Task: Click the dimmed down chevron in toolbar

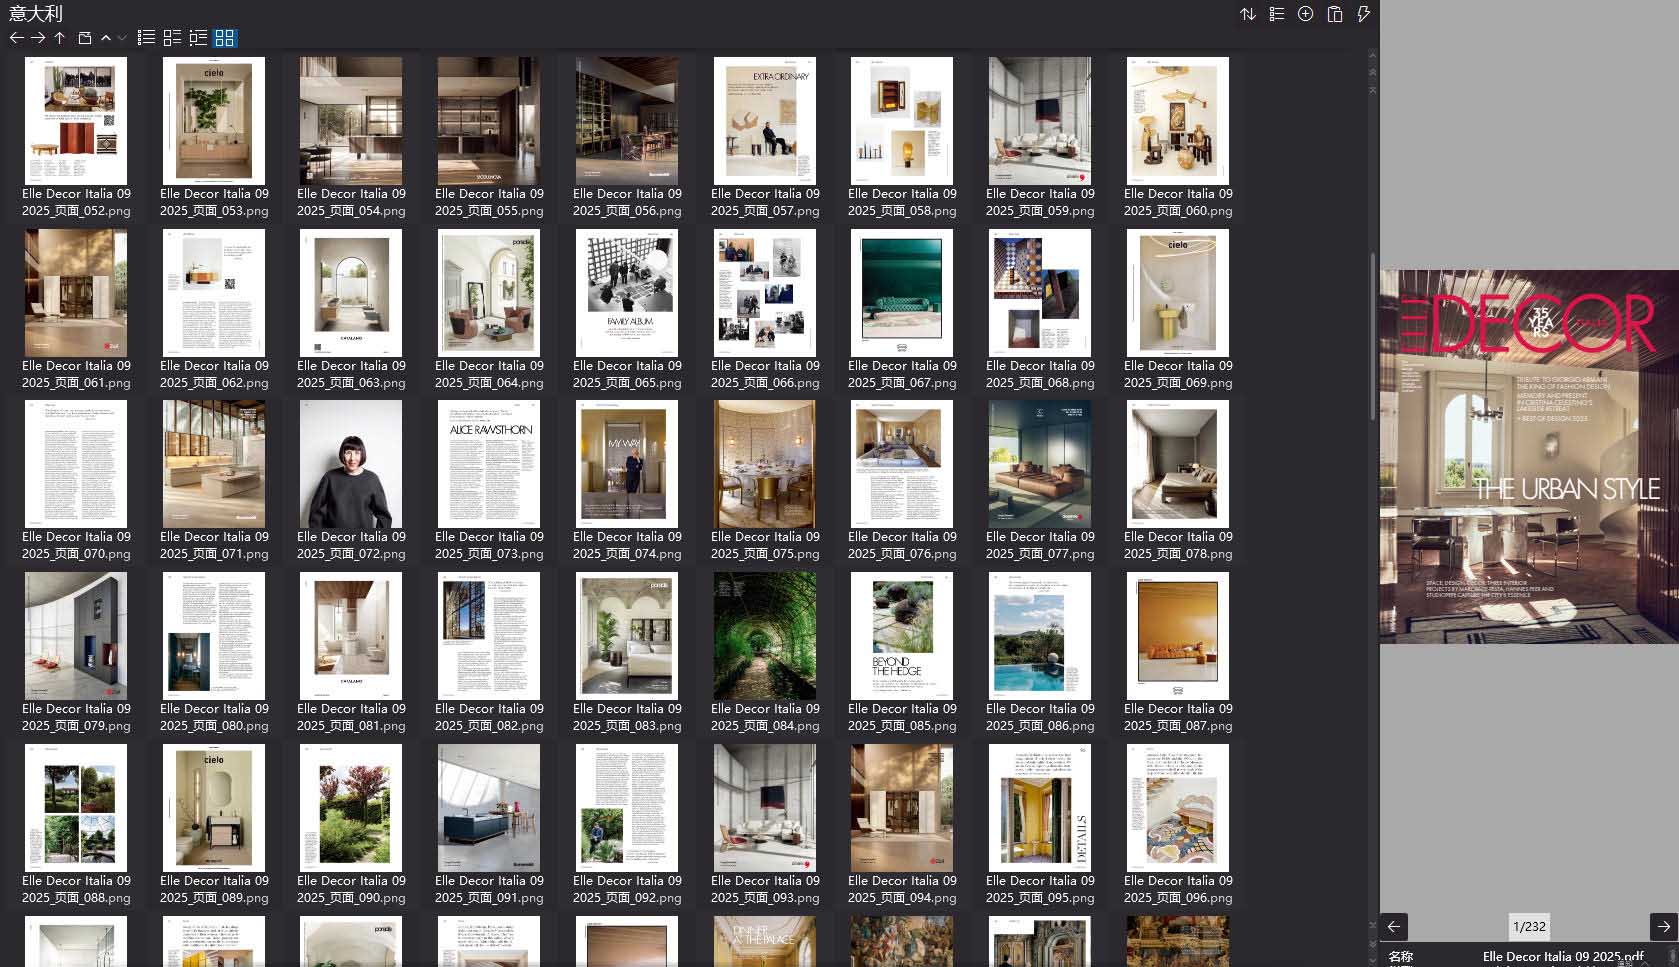Action: [122, 38]
